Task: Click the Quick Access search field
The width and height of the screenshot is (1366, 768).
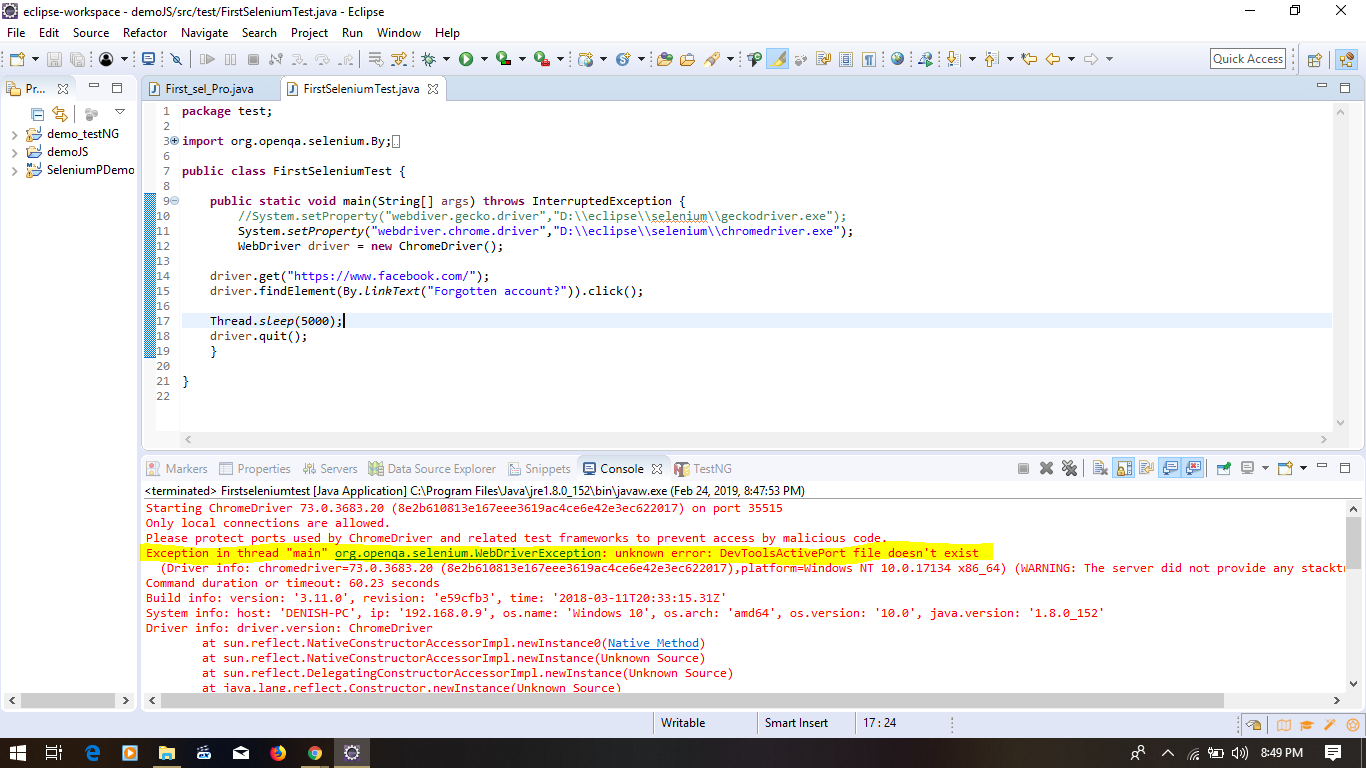Action: click(x=1248, y=59)
